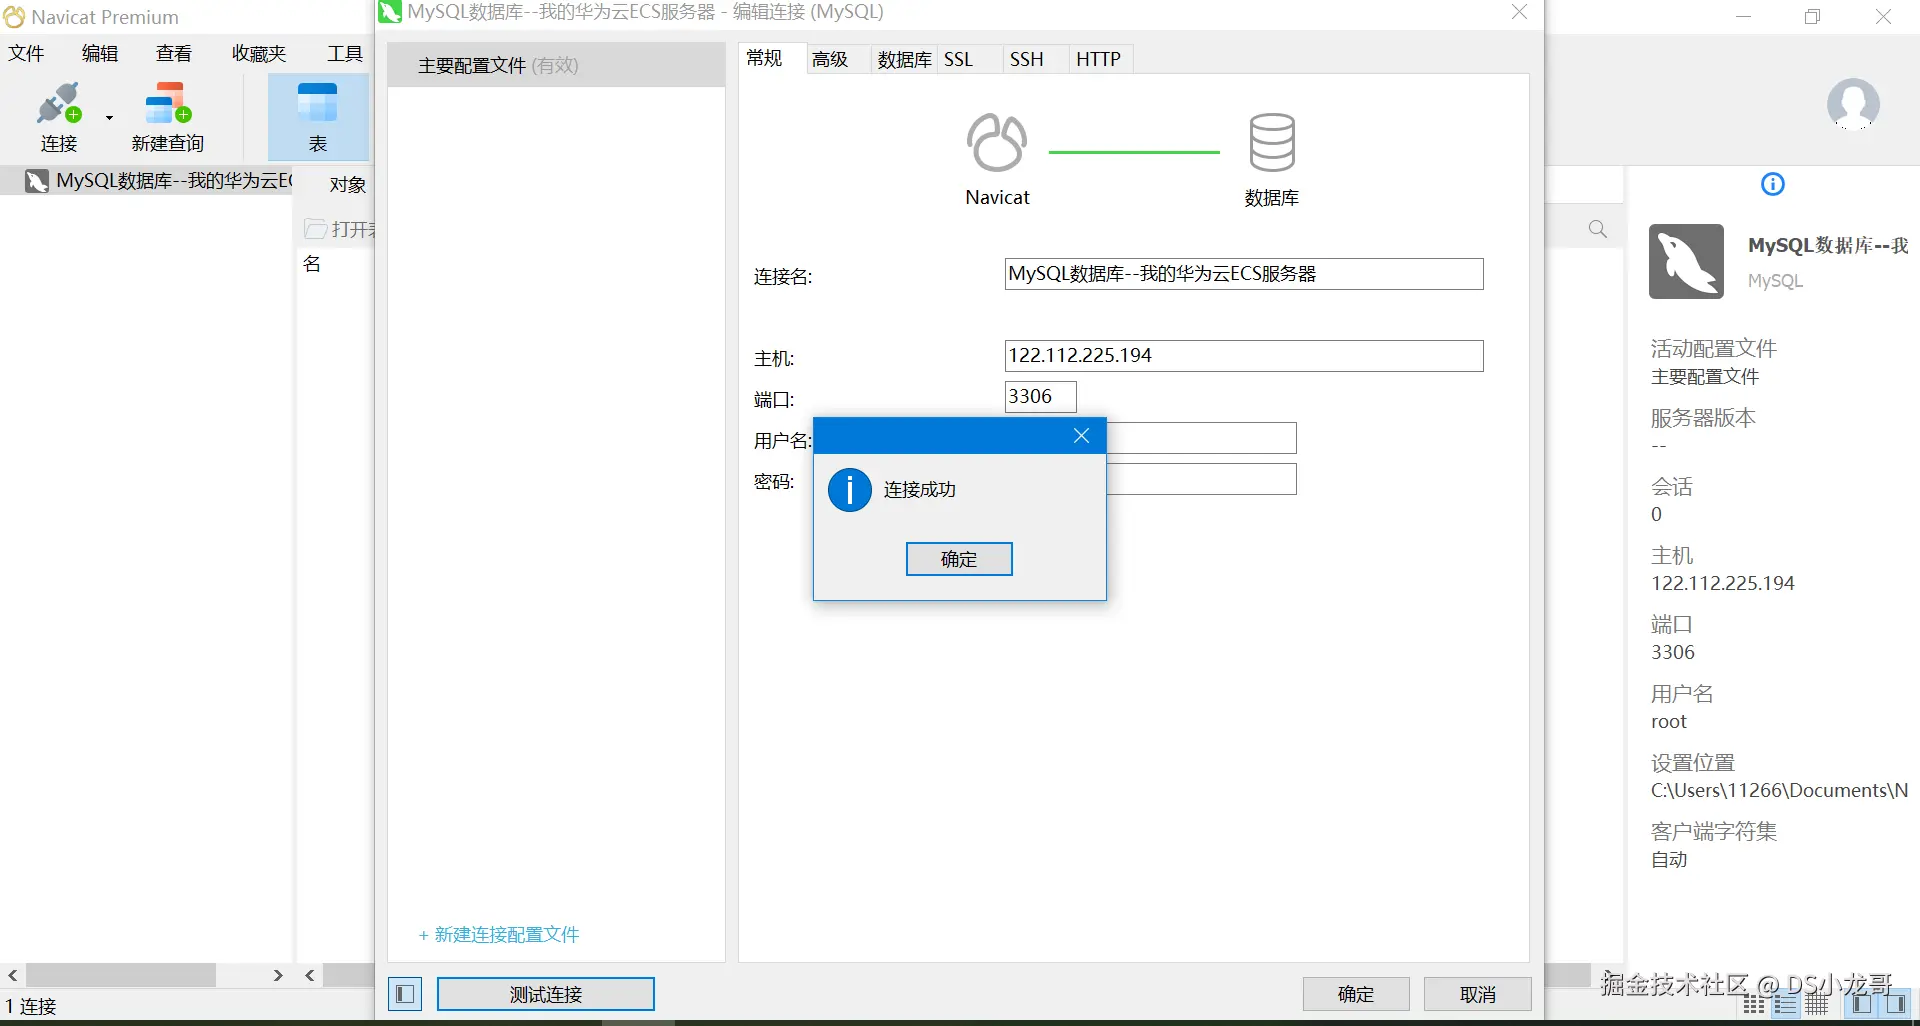This screenshot has width=1920, height=1026.
Task: Close the 编辑连接 window
Action: (x=1519, y=12)
